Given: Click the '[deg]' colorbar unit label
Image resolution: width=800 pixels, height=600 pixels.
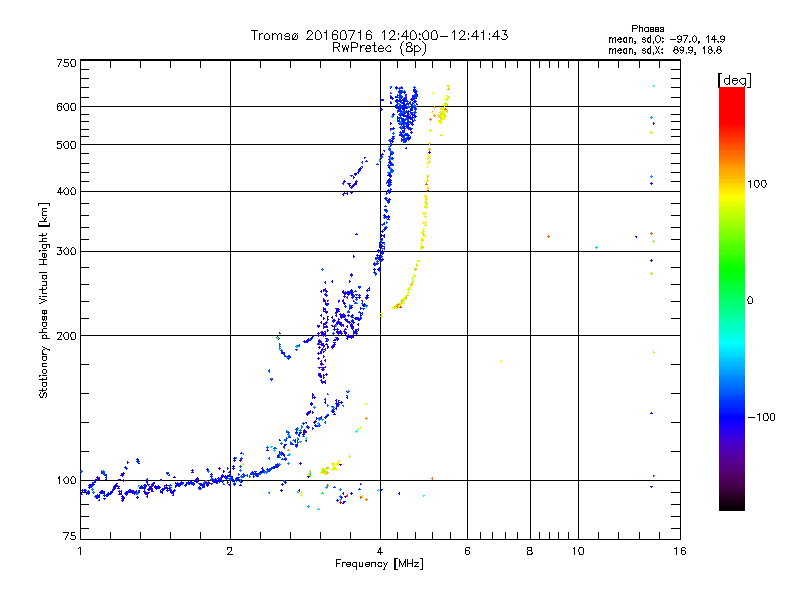Looking at the screenshot, I should (x=735, y=80).
